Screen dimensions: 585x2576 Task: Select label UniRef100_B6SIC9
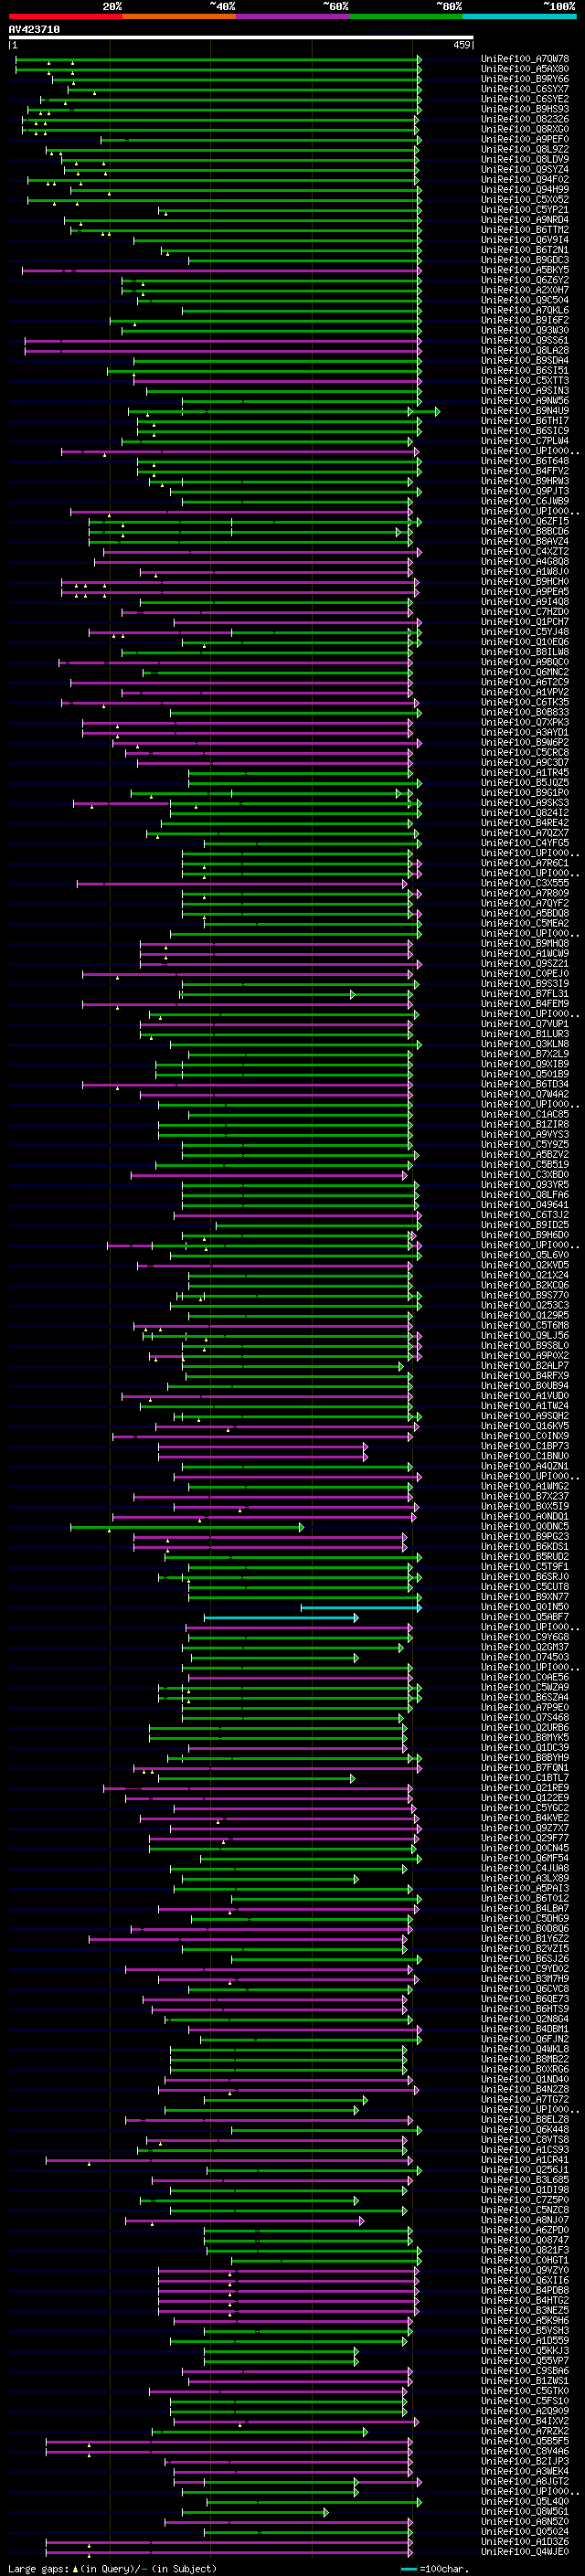coord(525,431)
